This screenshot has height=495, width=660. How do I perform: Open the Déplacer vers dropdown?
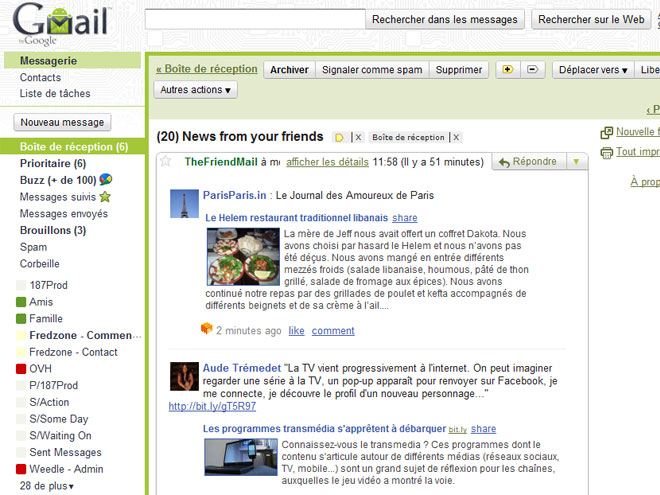593,70
